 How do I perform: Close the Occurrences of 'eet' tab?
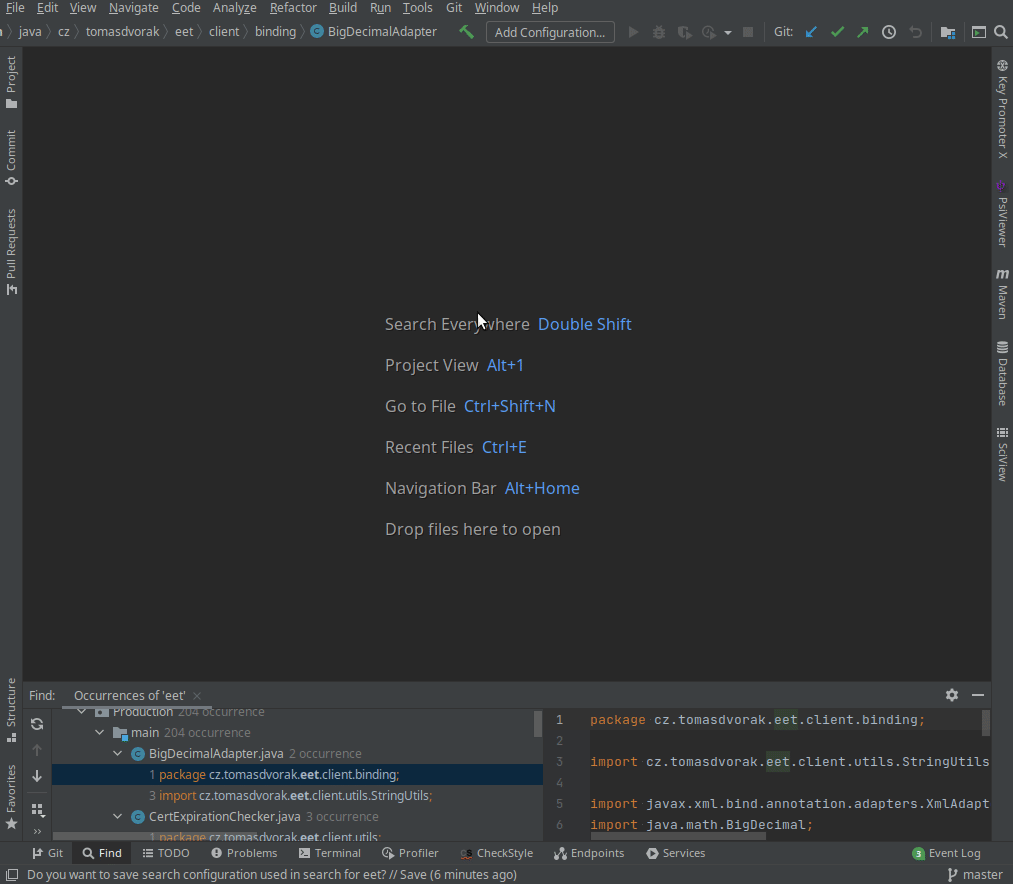[x=197, y=696]
